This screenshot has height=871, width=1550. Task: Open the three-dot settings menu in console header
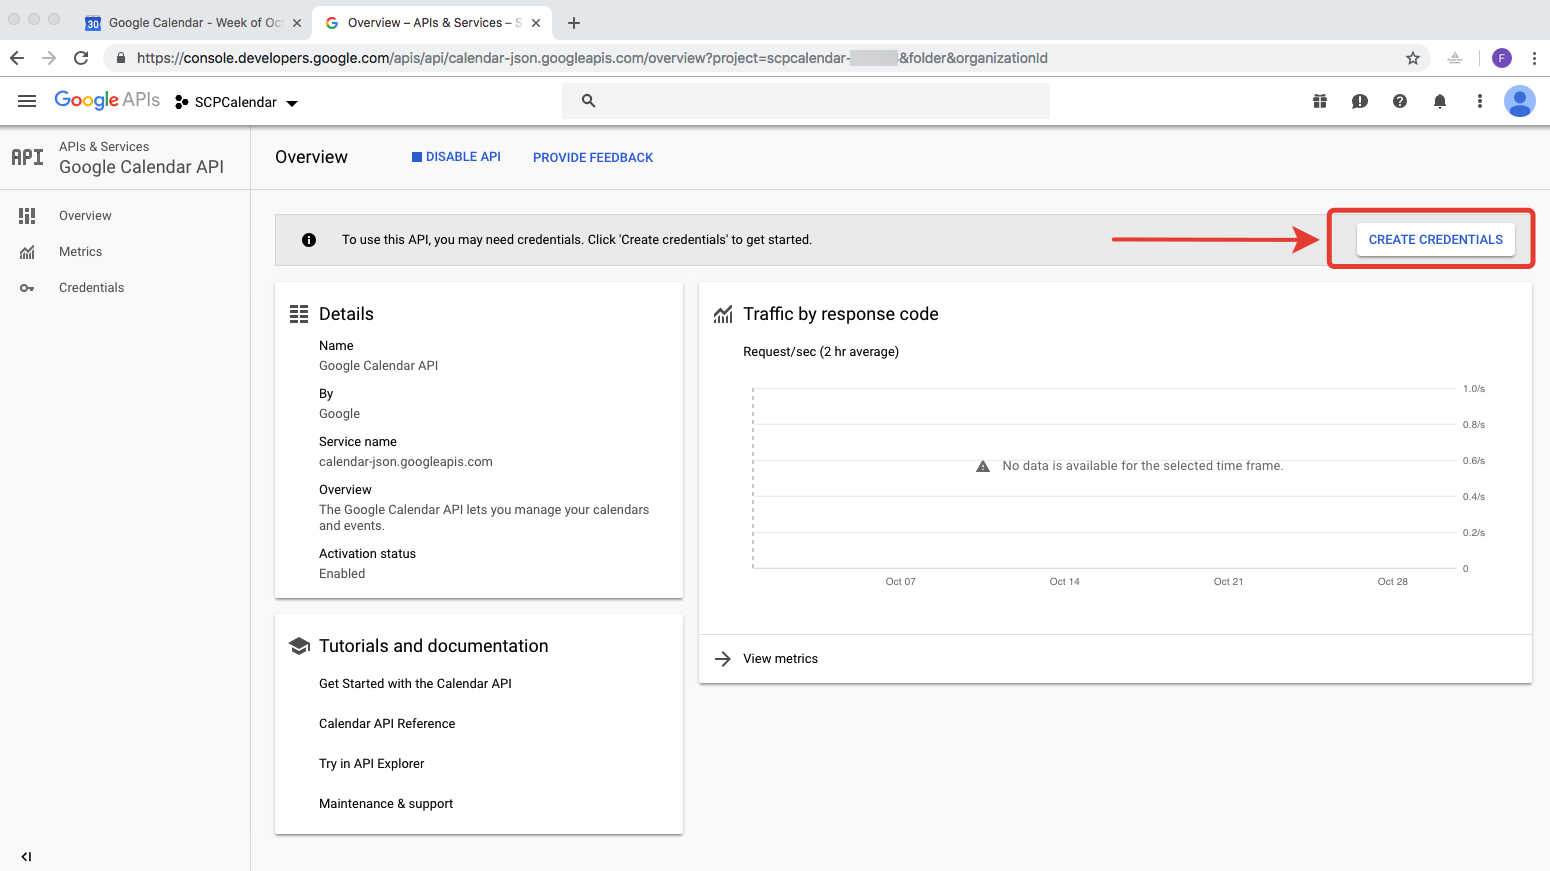point(1480,101)
